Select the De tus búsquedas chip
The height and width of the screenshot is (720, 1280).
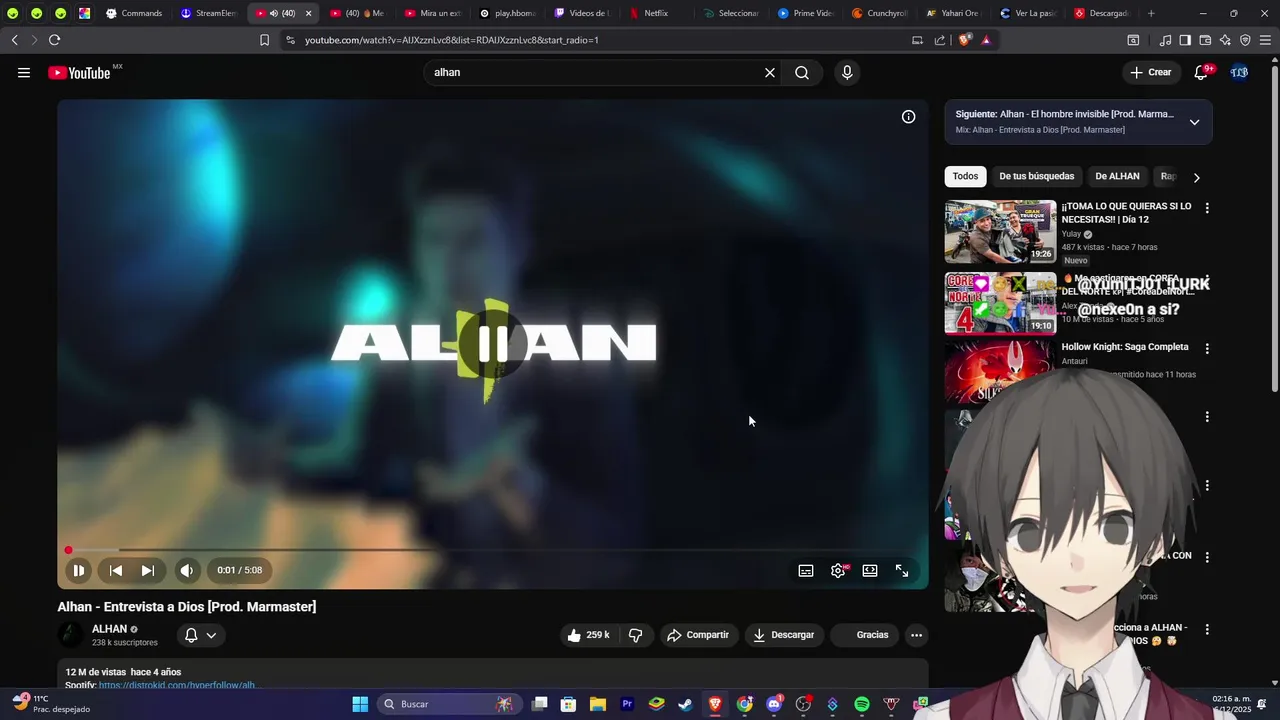[1037, 176]
